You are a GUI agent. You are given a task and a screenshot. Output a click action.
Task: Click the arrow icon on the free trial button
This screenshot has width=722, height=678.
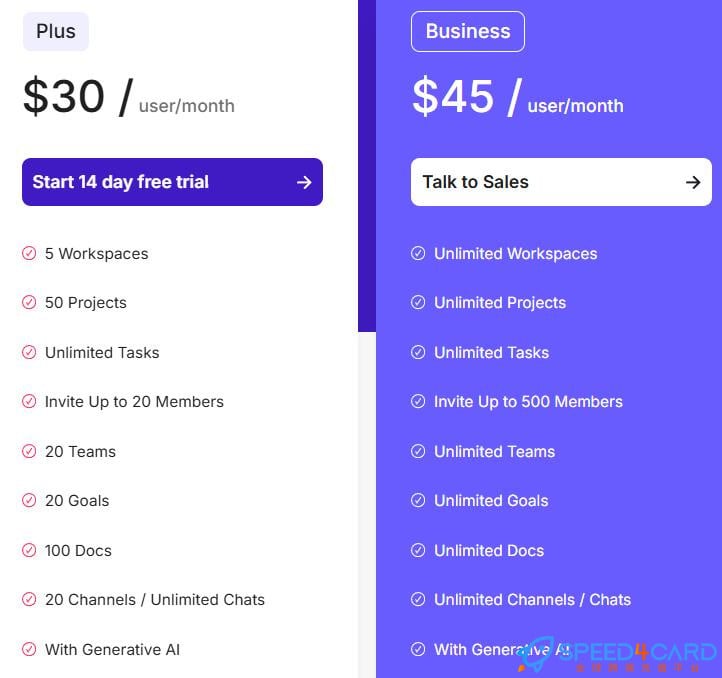coord(304,182)
